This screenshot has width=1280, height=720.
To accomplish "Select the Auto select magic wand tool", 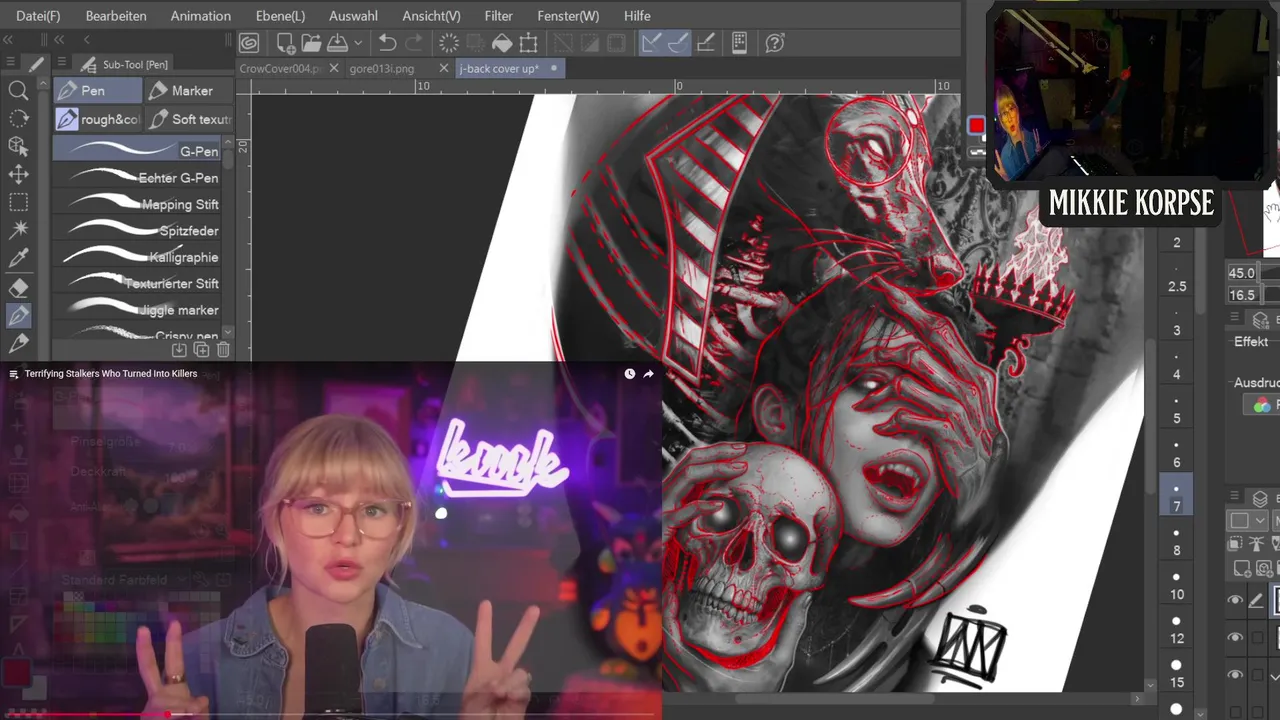I will (x=18, y=231).
